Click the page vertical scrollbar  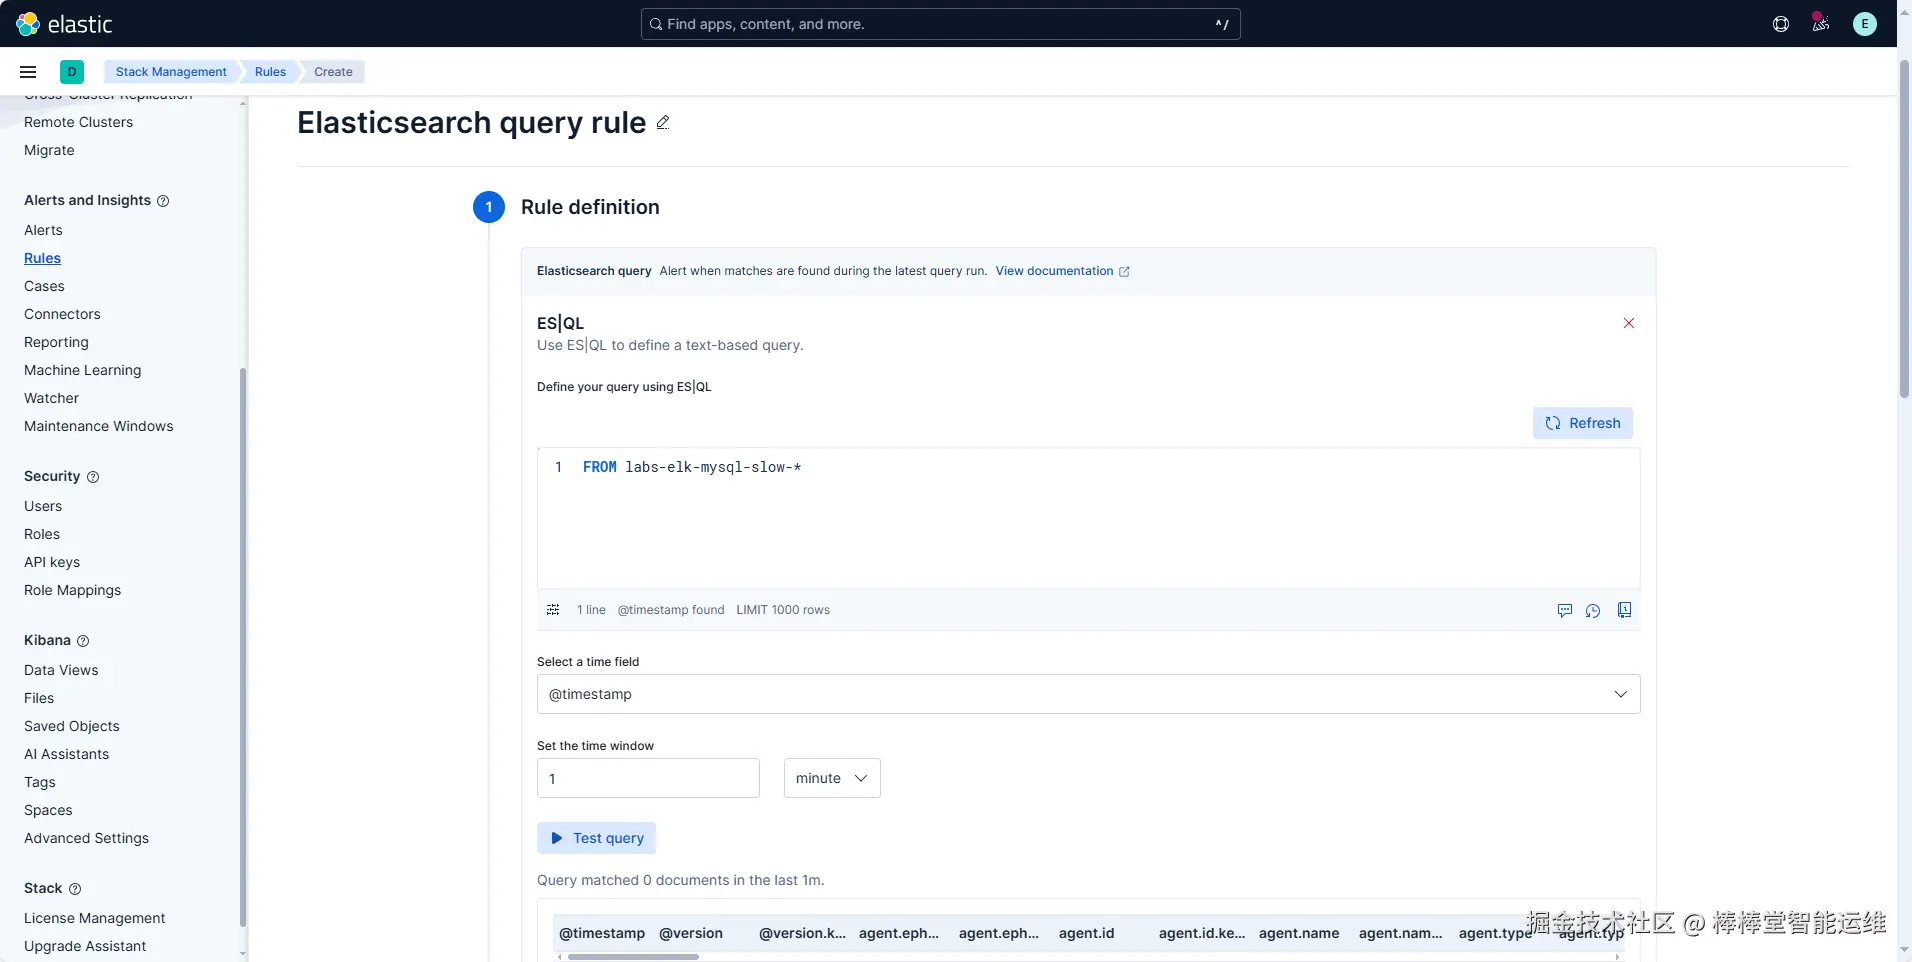coord(1904,230)
